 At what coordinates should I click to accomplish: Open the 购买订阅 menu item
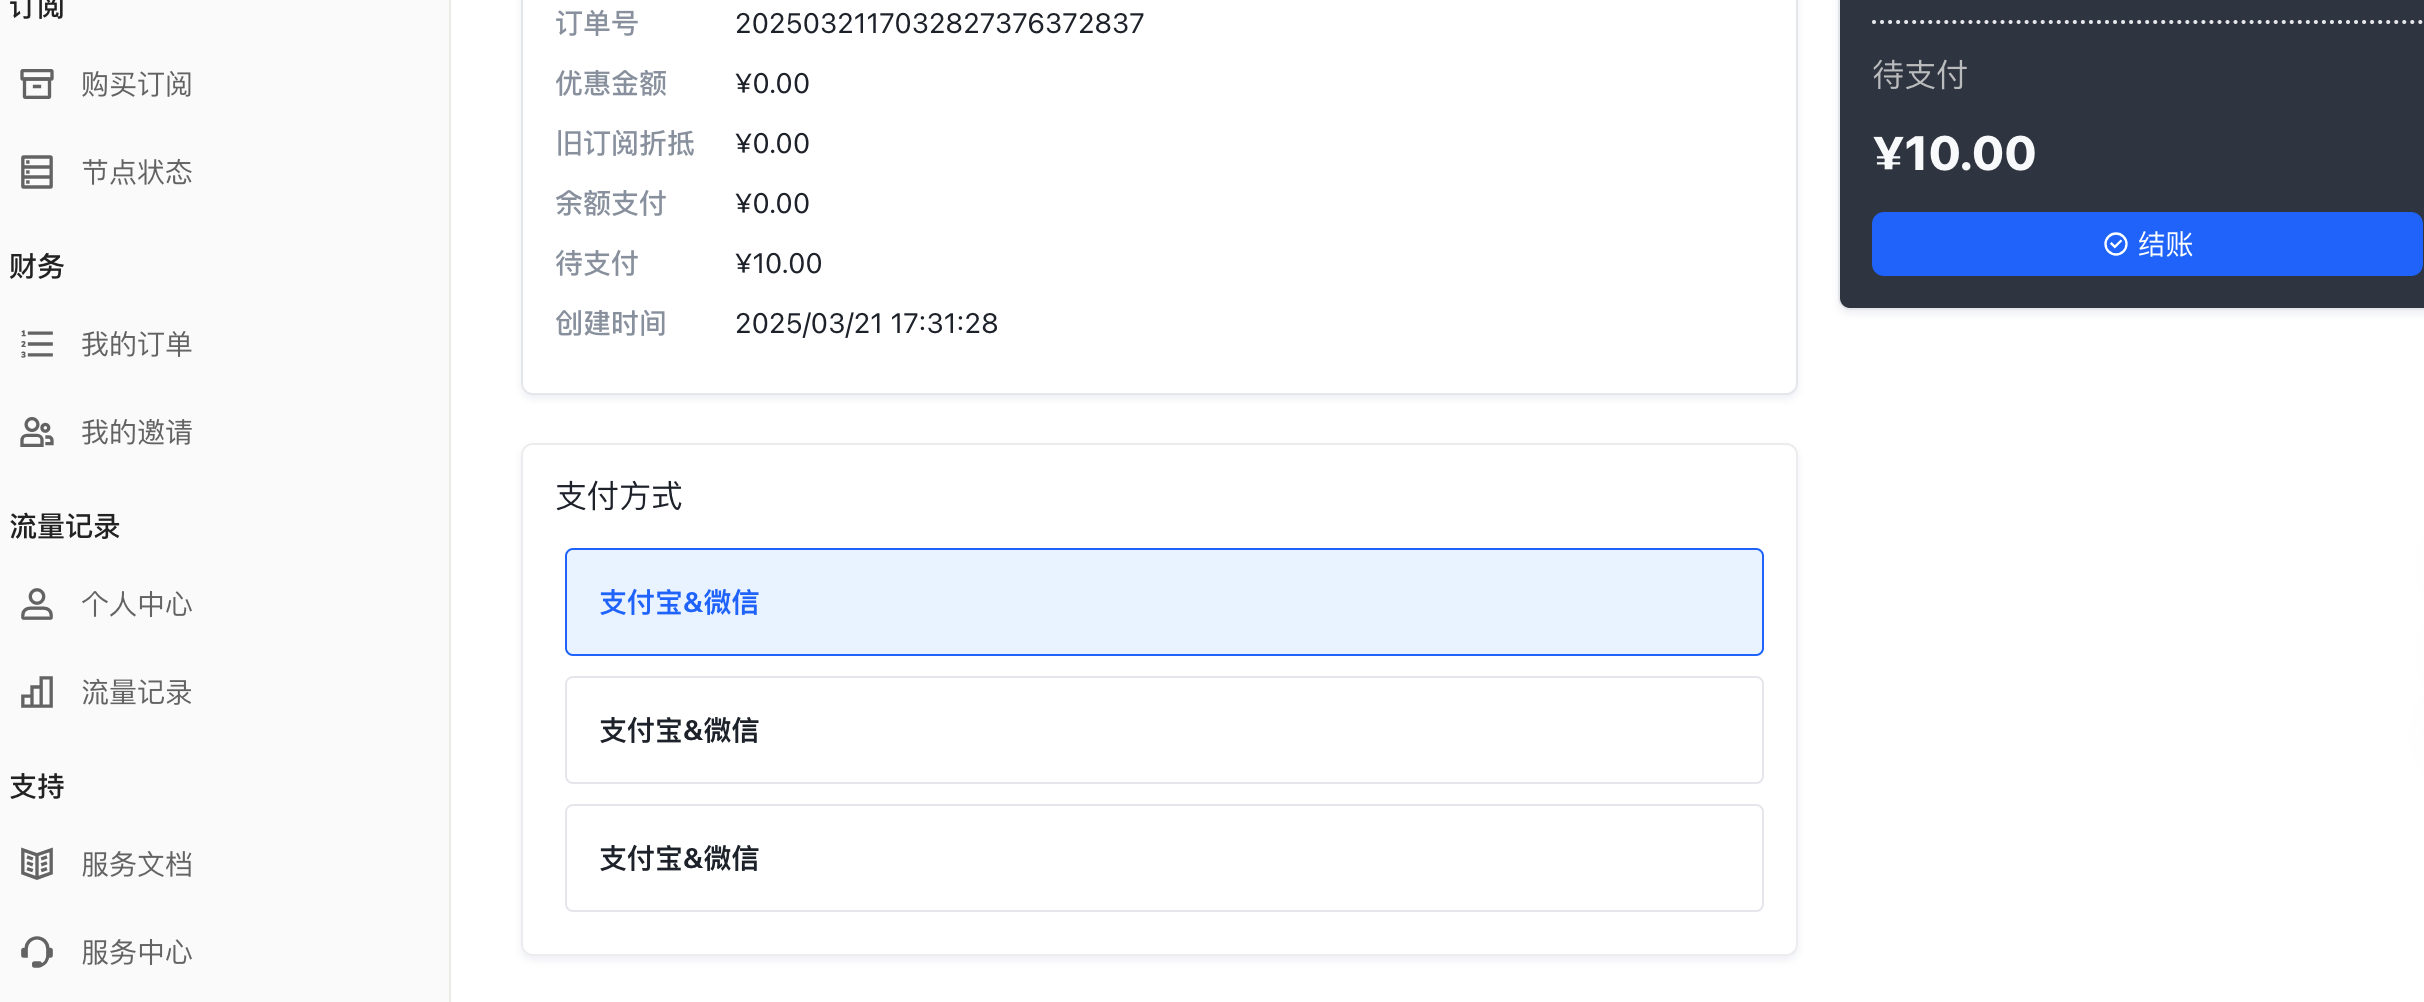pos(137,84)
